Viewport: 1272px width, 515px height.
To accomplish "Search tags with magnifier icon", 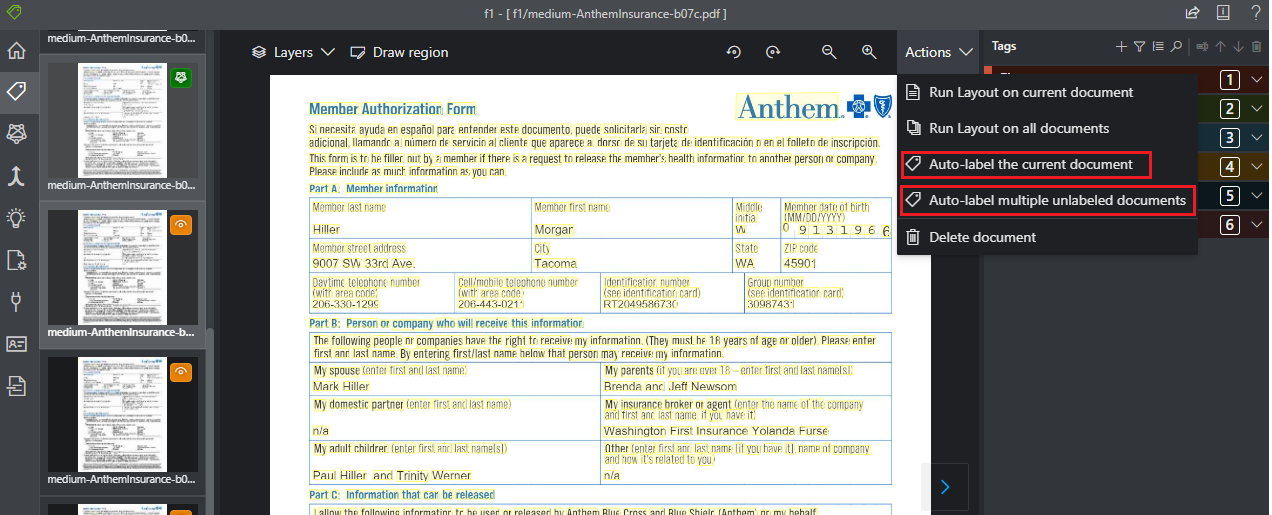I will point(1176,46).
